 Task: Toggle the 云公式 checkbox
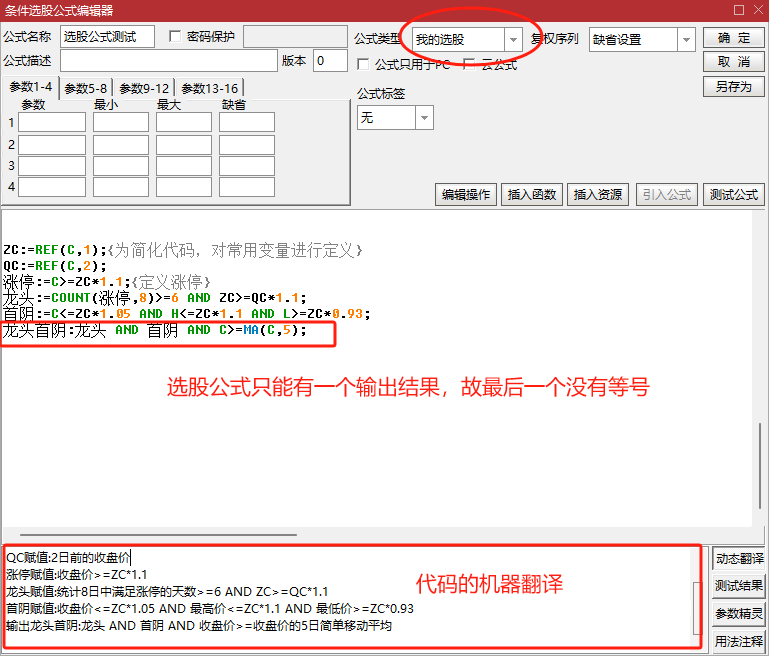pyautogui.click(x=469, y=64)
